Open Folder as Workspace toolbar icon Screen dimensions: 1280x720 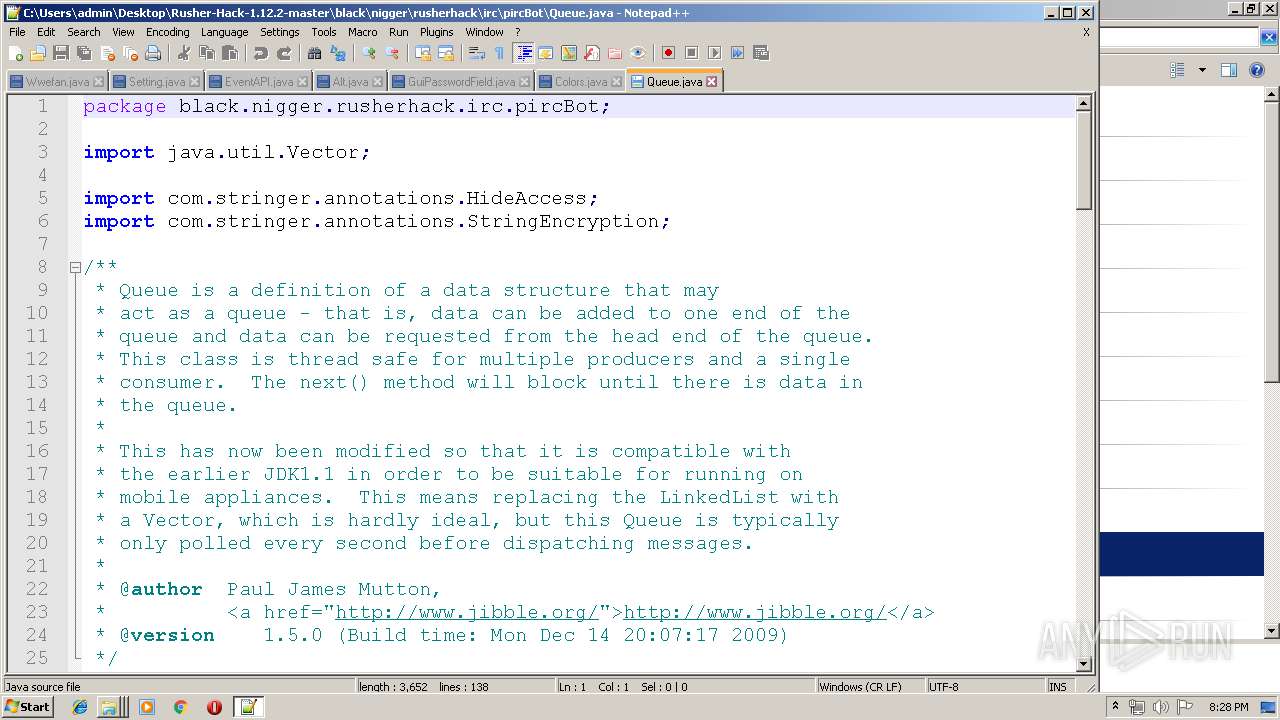pos(615,53)
